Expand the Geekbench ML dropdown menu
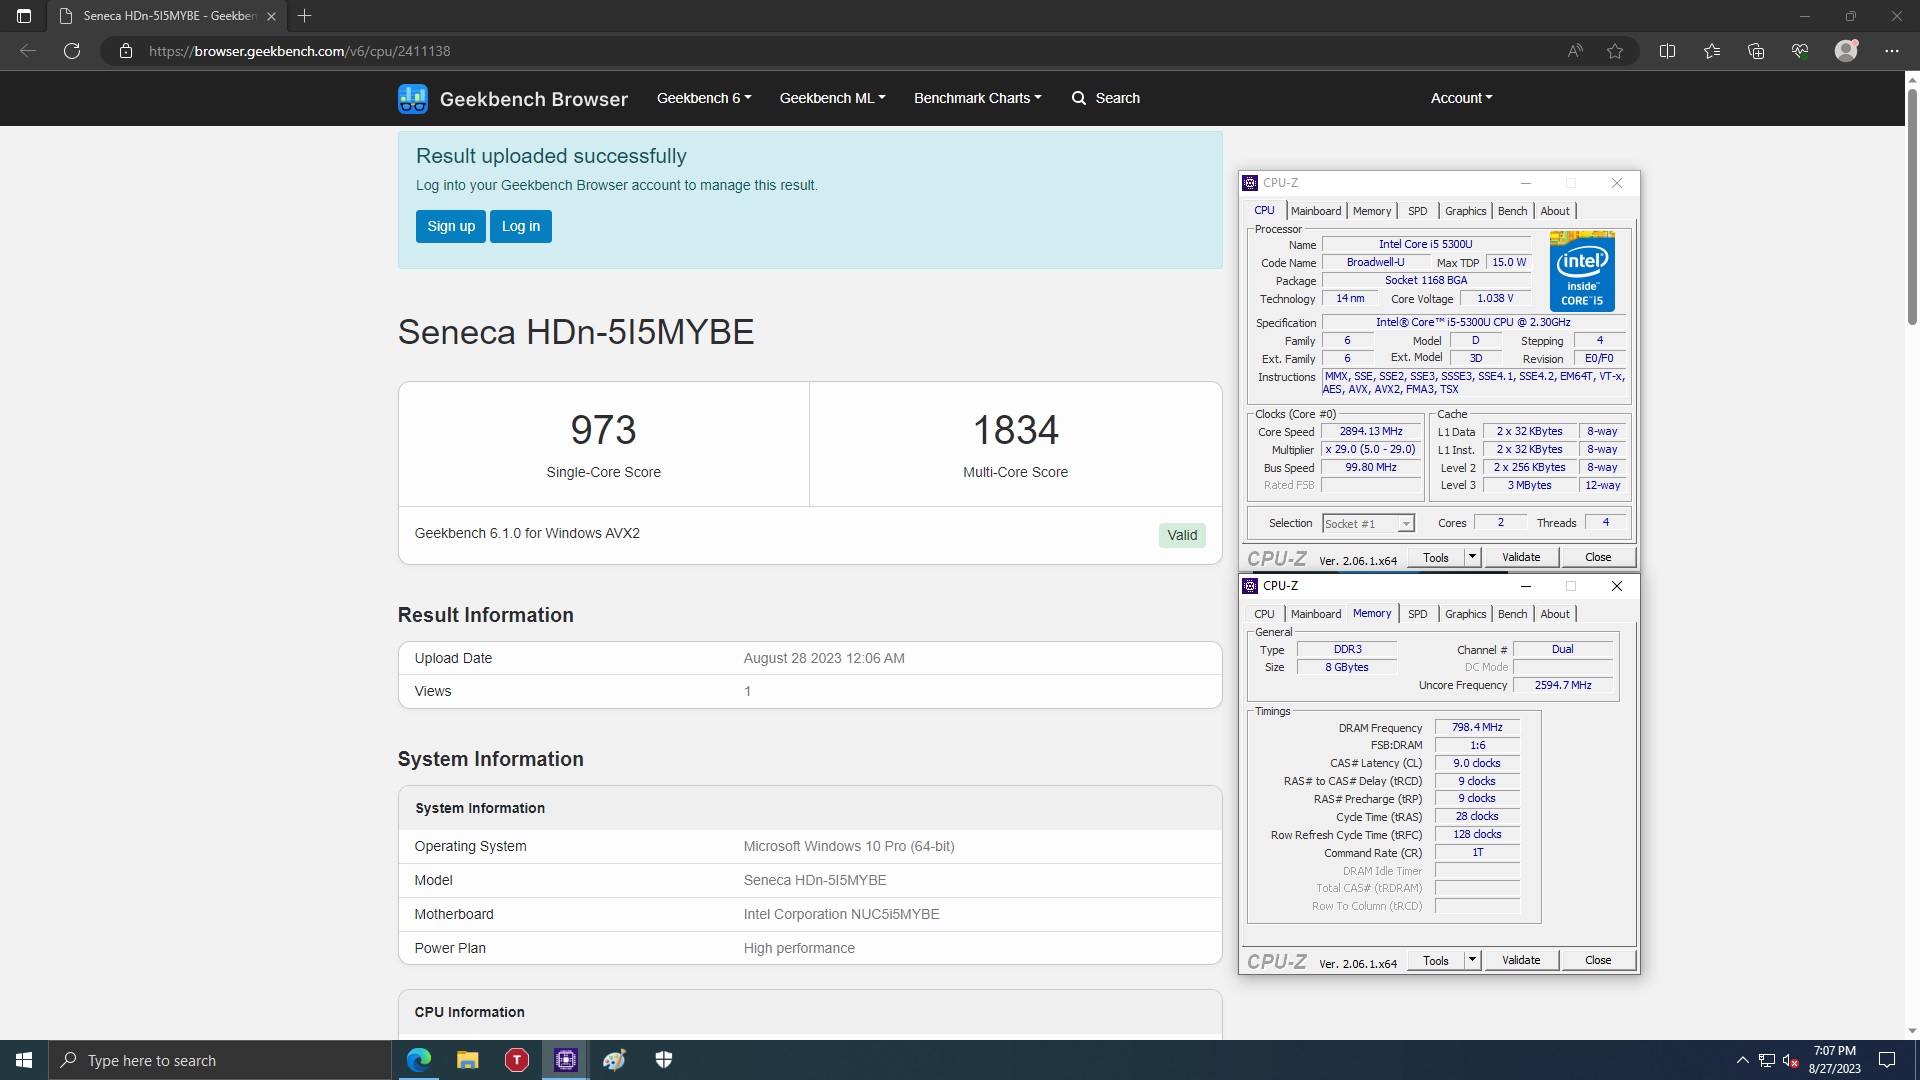The image size is (1920, 1080). (832, 98)
